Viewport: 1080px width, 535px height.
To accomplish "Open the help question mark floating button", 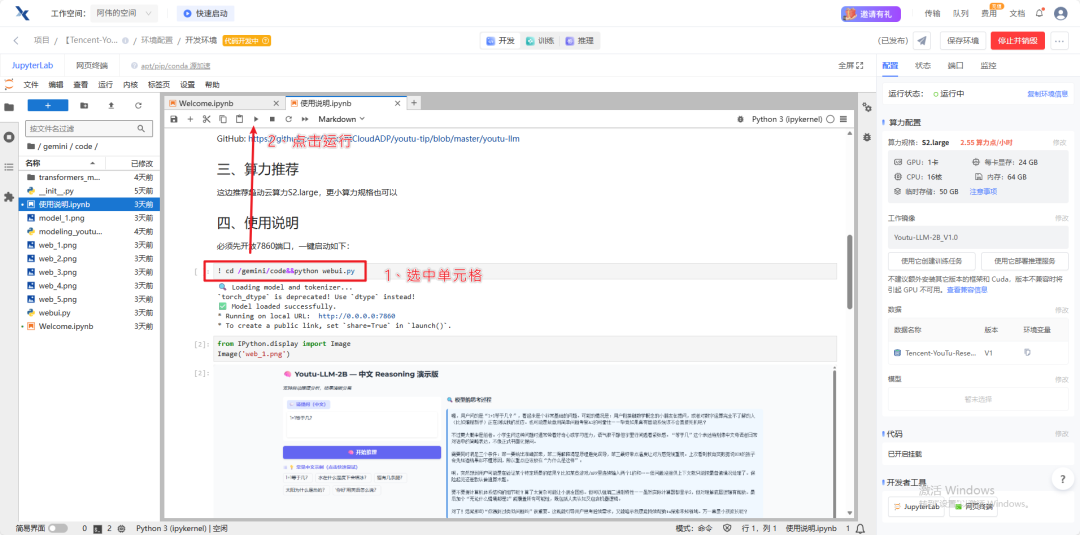I will click(x=1062, y=479).
